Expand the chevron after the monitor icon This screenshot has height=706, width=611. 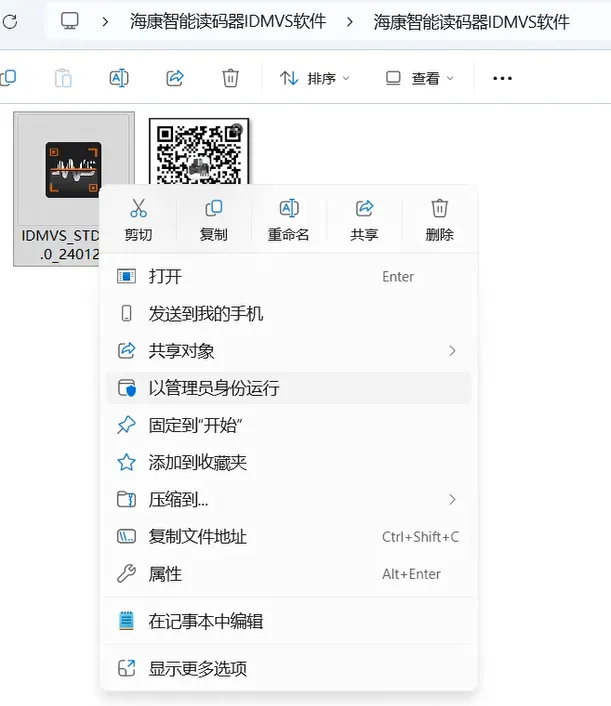105,22
